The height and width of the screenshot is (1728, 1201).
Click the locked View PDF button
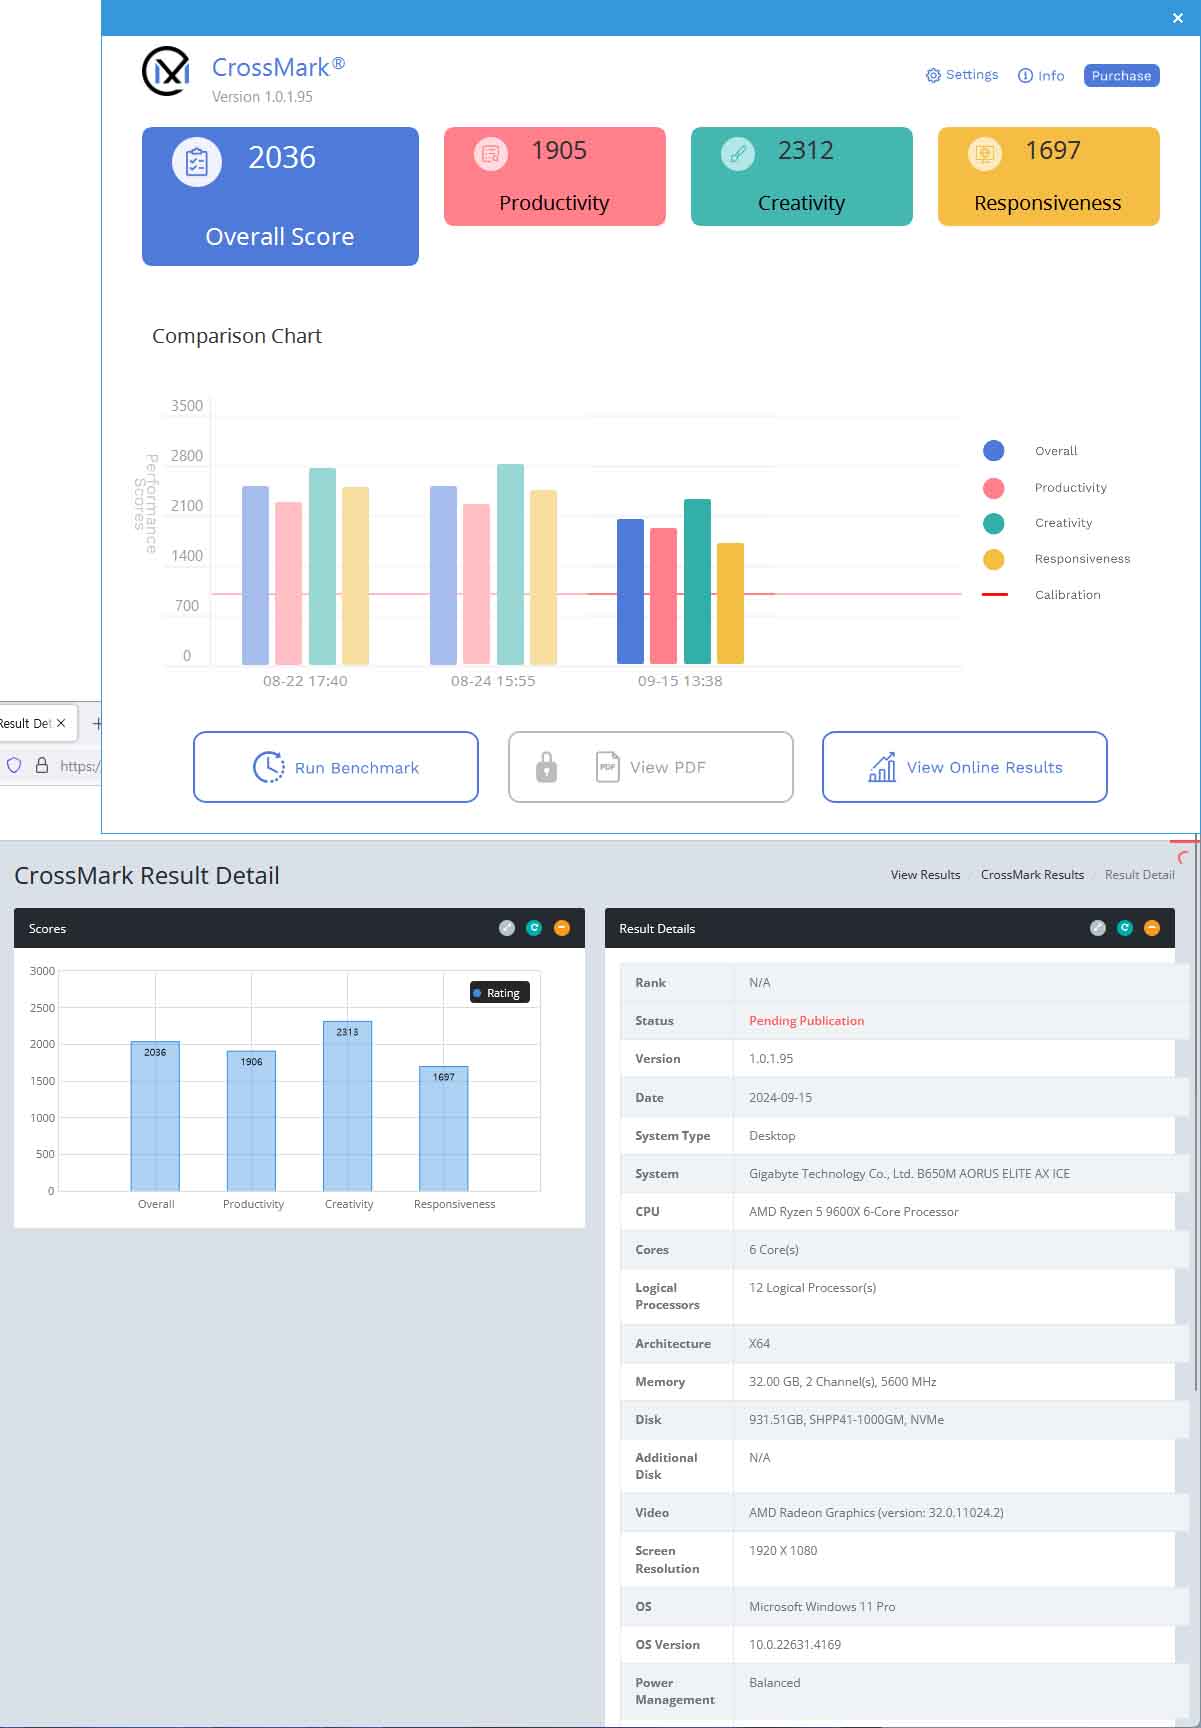click(651, 767)
